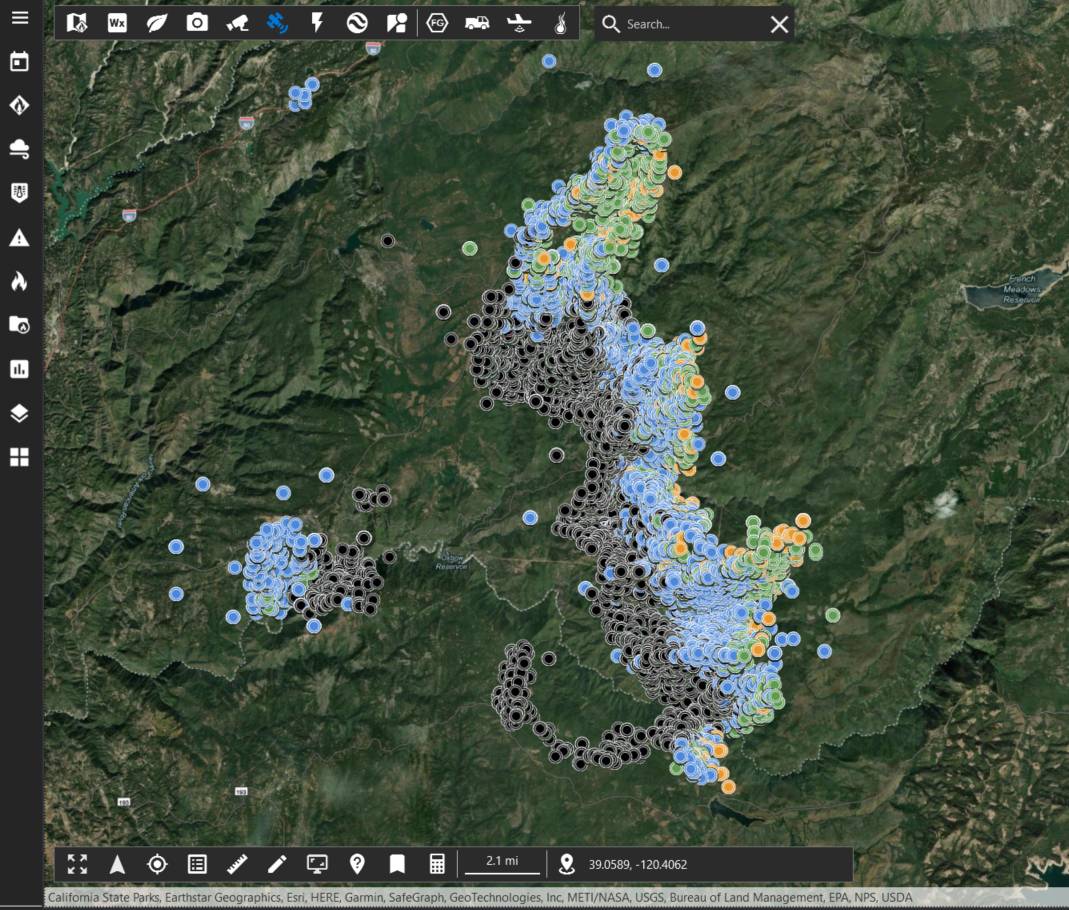Viewport: 1069px width, 910px height.
Task: Clear the search box with X
Action: [779, 24]
